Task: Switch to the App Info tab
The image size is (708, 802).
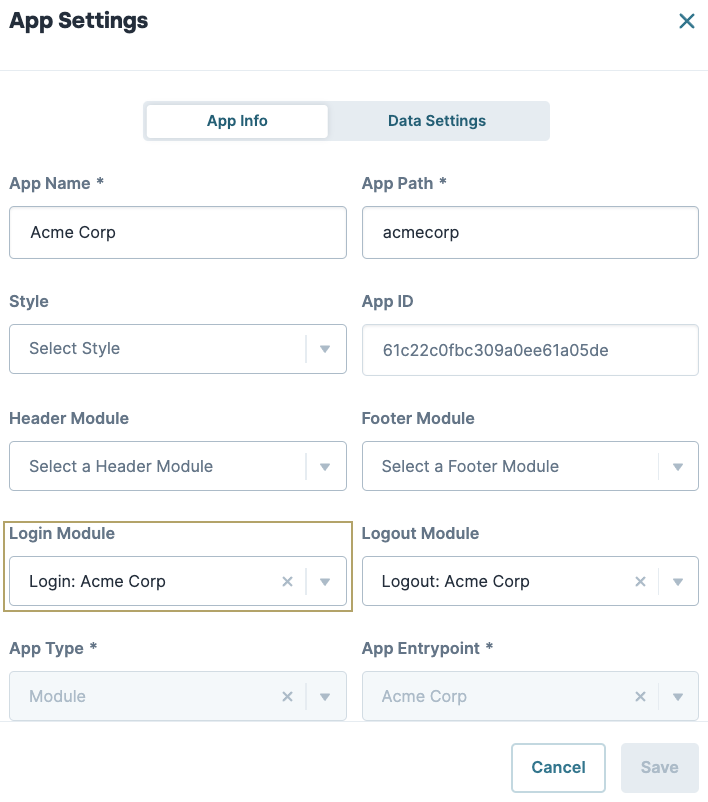Action: click(x=237, y=121)
